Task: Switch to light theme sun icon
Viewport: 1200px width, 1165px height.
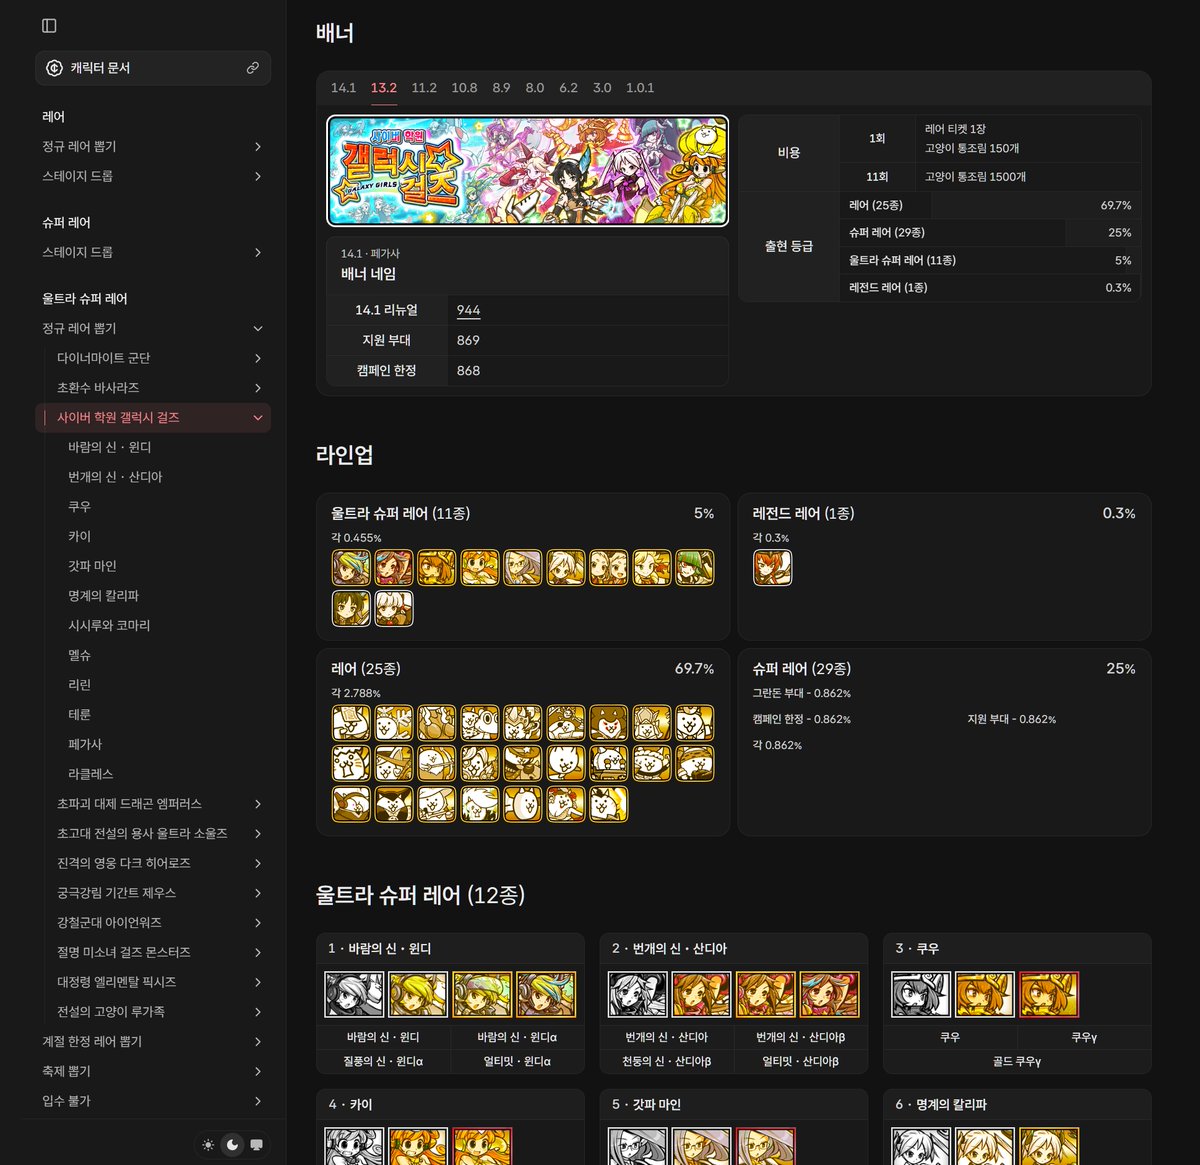Action: [x=208, y=1145]
